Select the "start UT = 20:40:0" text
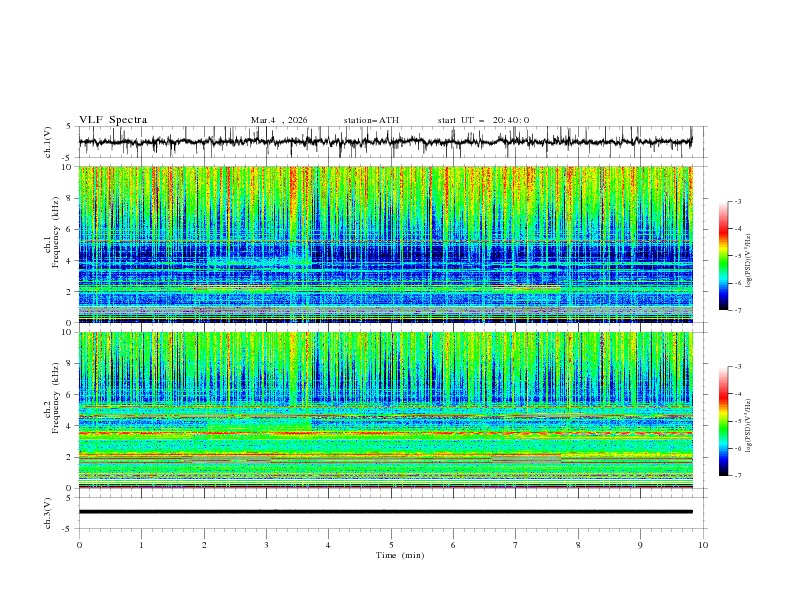Image resolution: width=792 pixels, height=612 pixels. [x=483, y=120]
